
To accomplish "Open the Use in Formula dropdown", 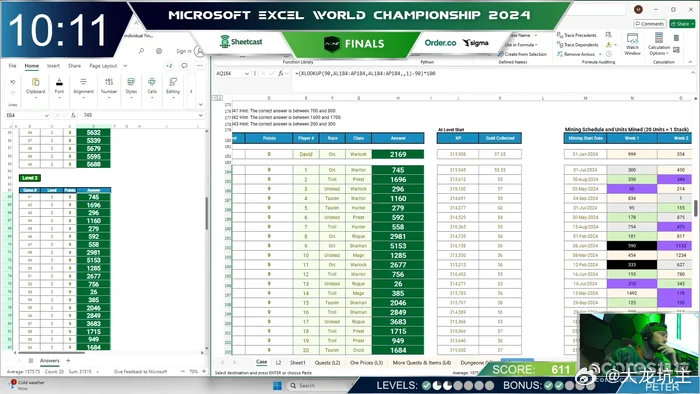I will coord(521,45).
